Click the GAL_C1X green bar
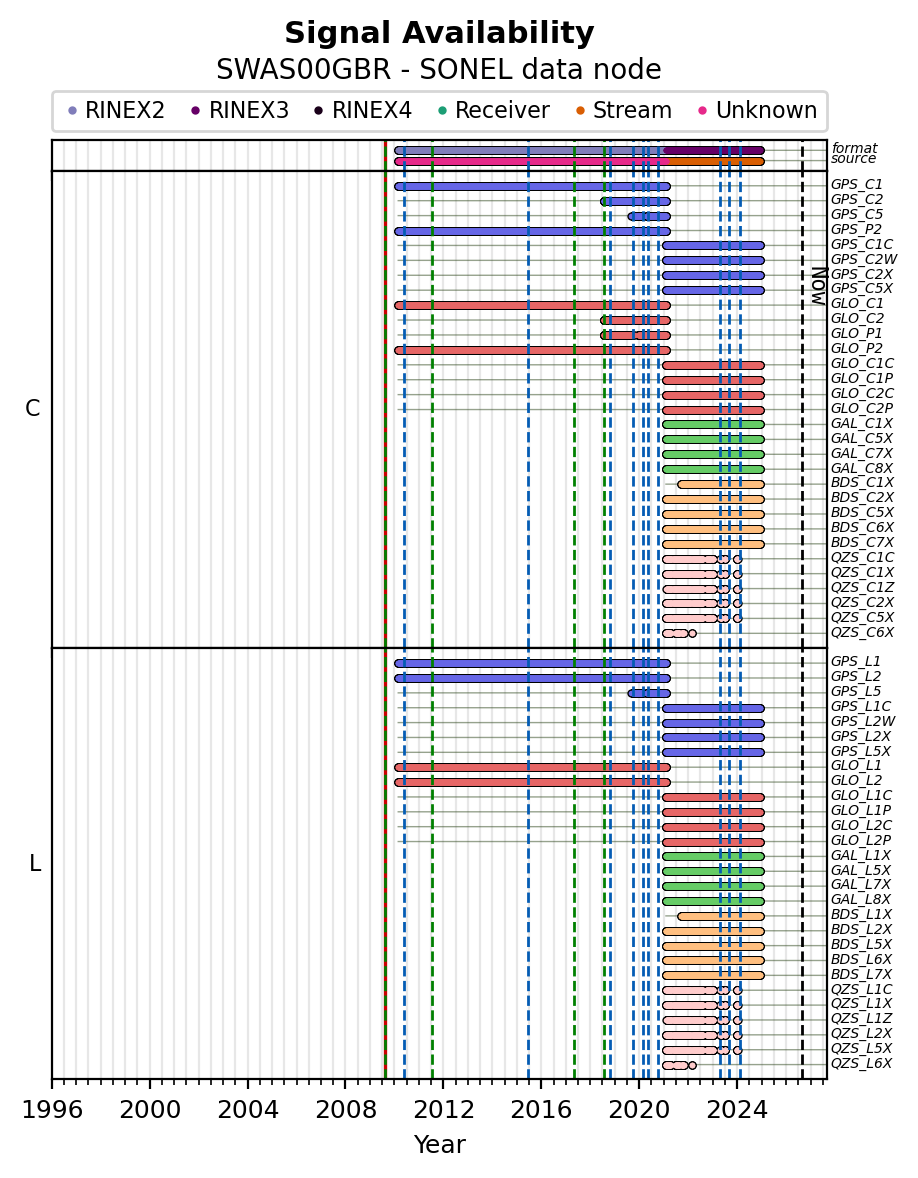Screen dimensions: 918x1178 (x=713, y=424)
